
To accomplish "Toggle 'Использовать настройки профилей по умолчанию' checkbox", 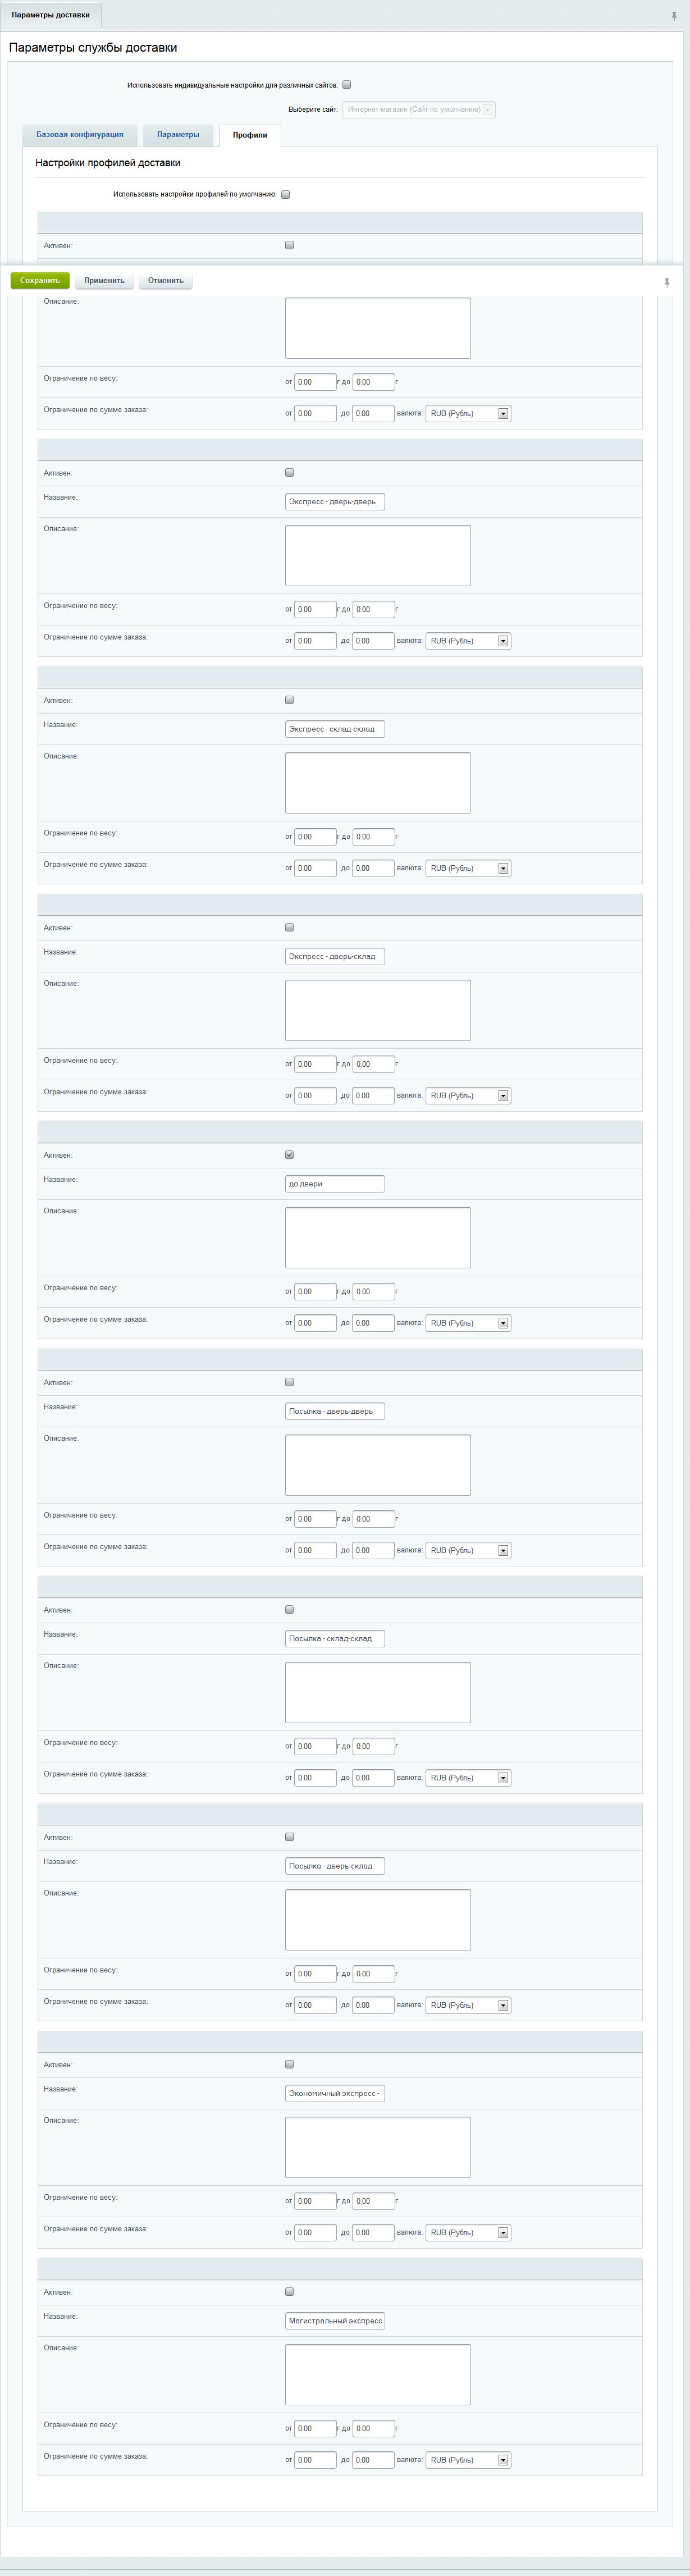I will pos(285,195).
